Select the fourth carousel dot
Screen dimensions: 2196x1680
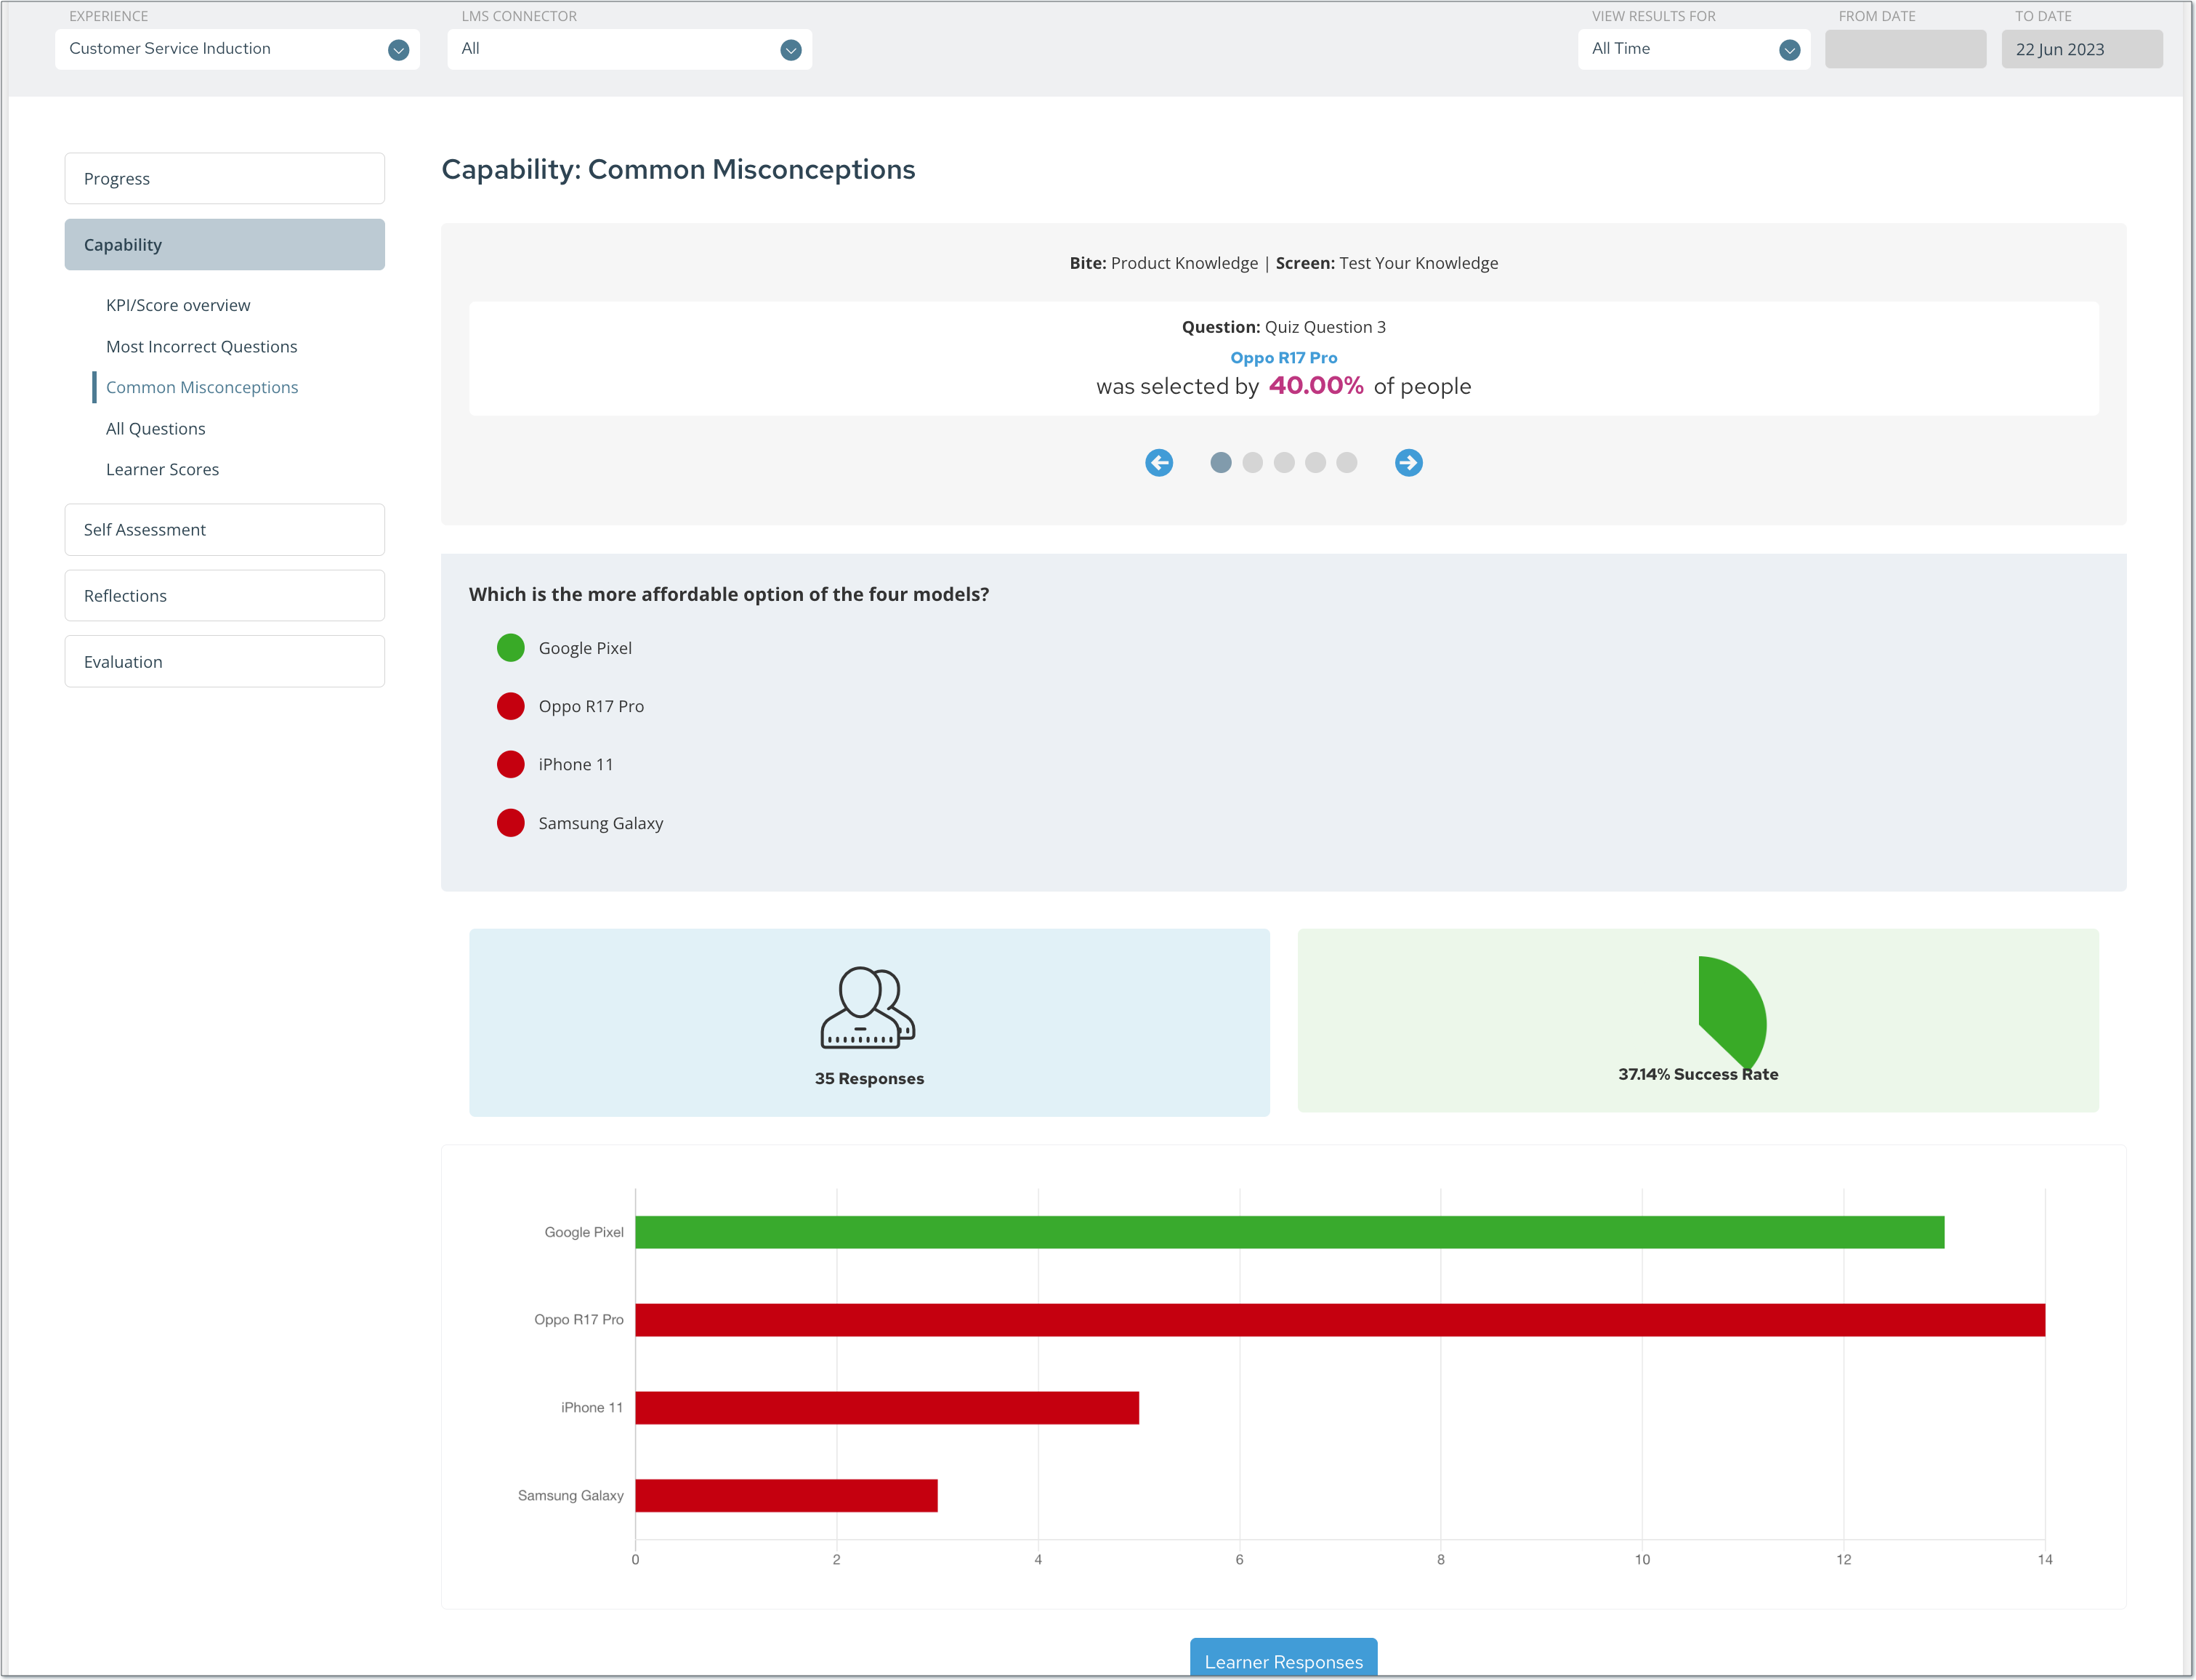tap(1315, 462)
